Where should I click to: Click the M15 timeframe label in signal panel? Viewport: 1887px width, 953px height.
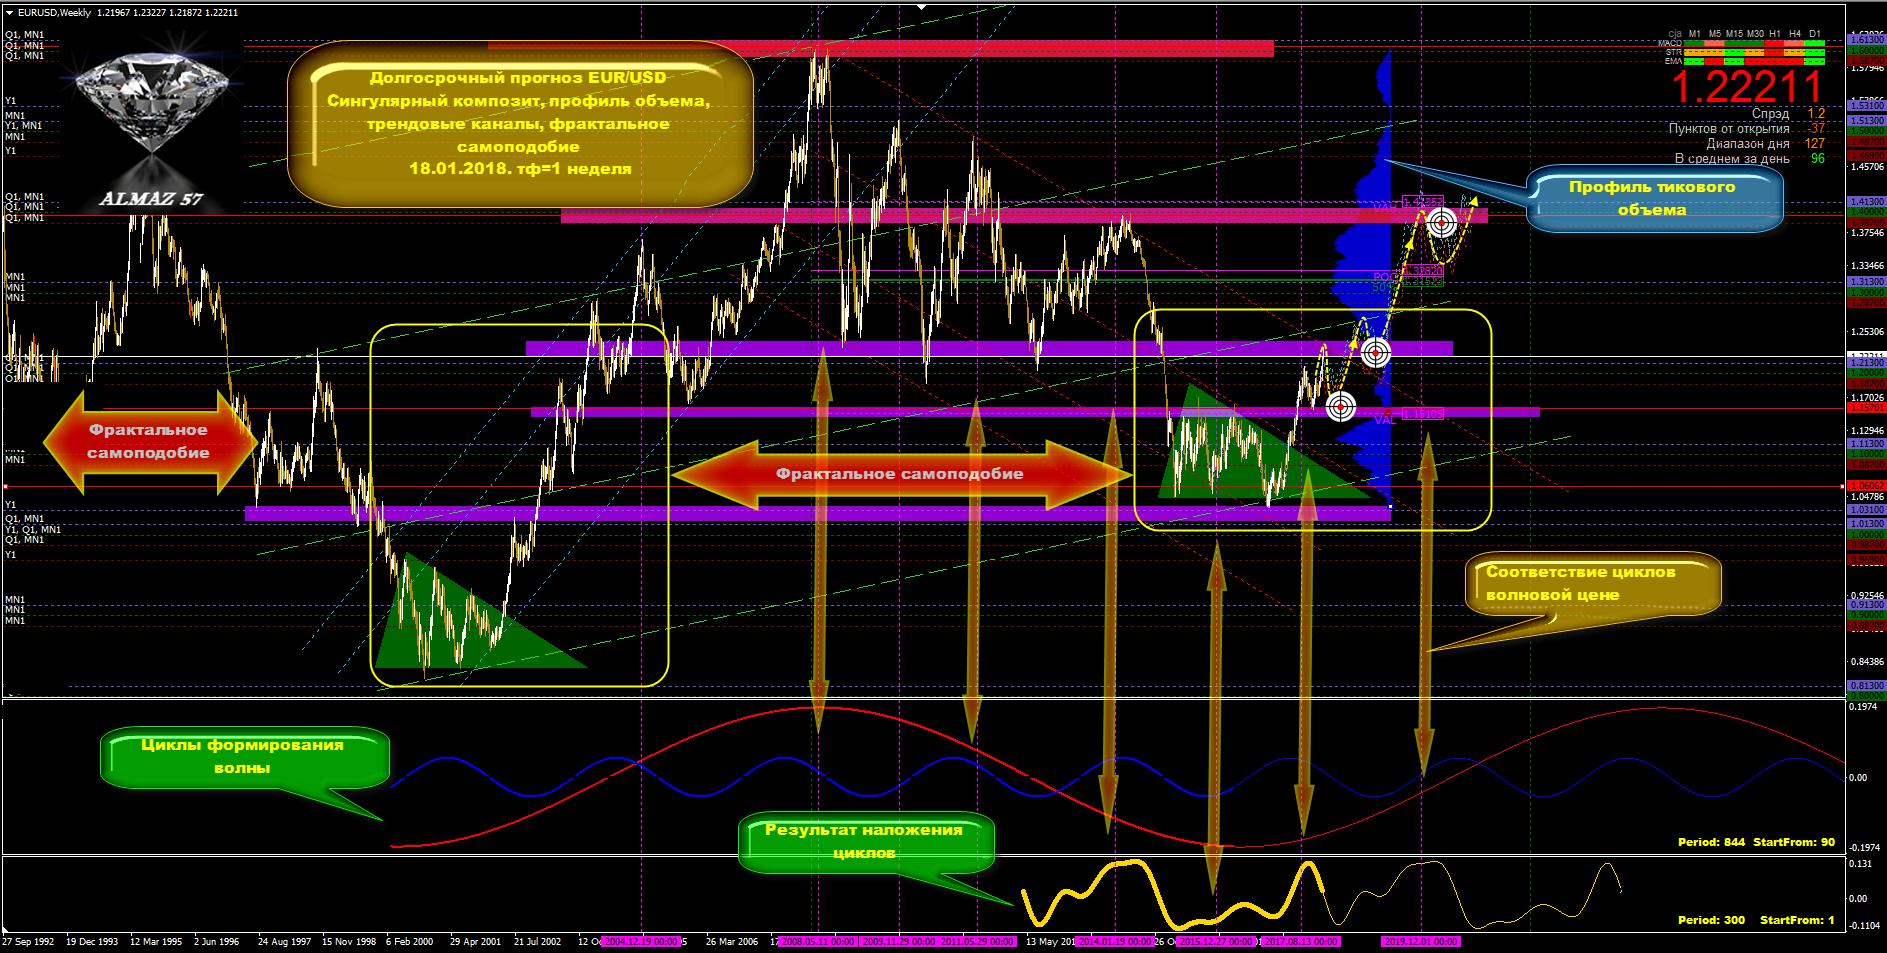click(x=1734, y=34)
